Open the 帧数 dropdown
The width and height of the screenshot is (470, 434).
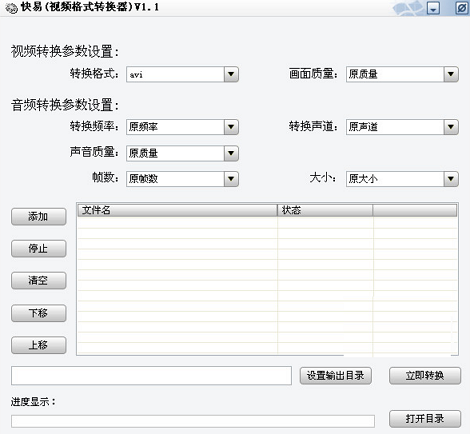click(182, 179)
